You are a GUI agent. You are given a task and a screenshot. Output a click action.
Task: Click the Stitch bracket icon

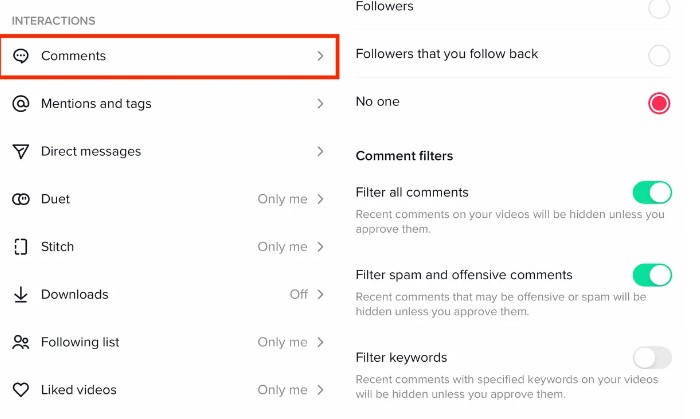[x=21, y=247]
